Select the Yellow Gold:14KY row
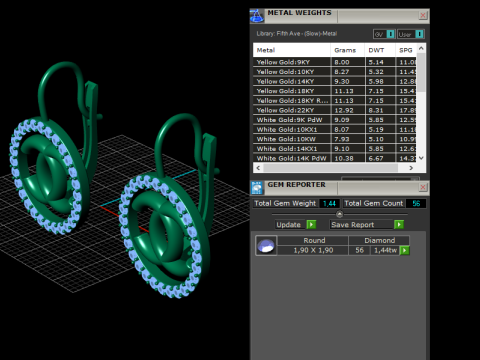This screenshot has width=480, height=360. coord(335,81)
